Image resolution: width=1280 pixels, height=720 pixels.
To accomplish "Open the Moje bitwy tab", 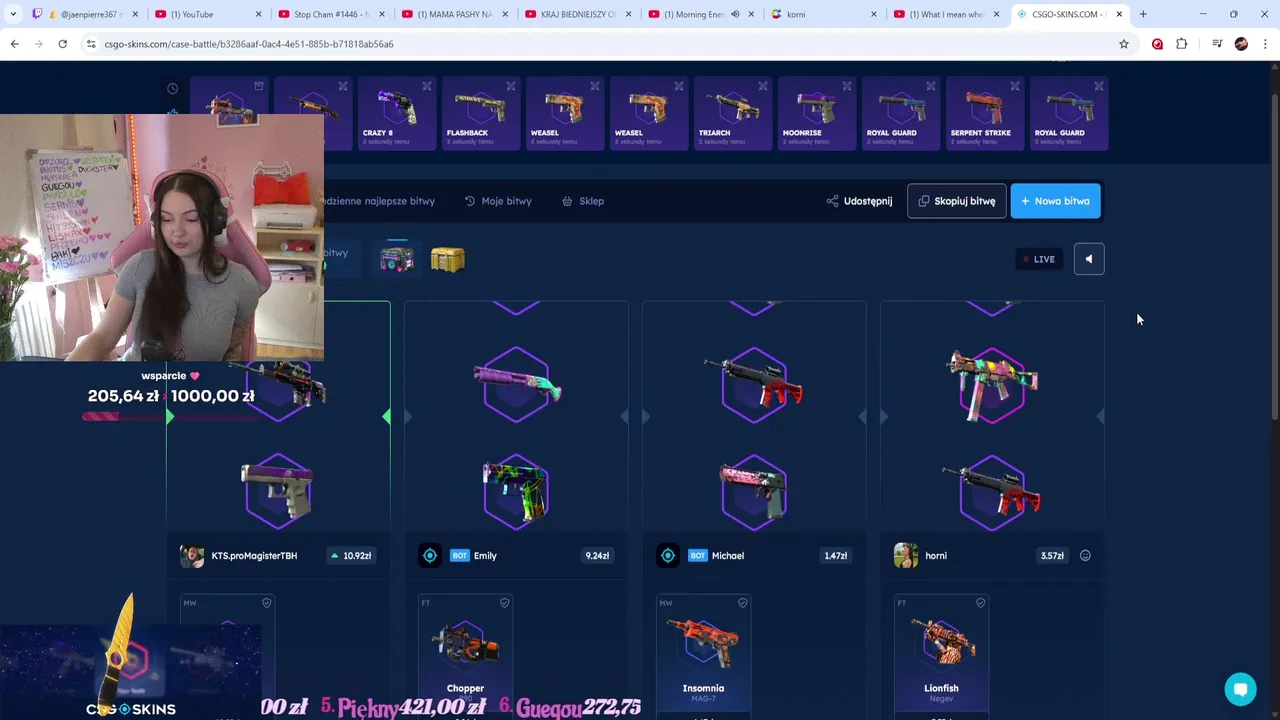I will pos(498,201).
